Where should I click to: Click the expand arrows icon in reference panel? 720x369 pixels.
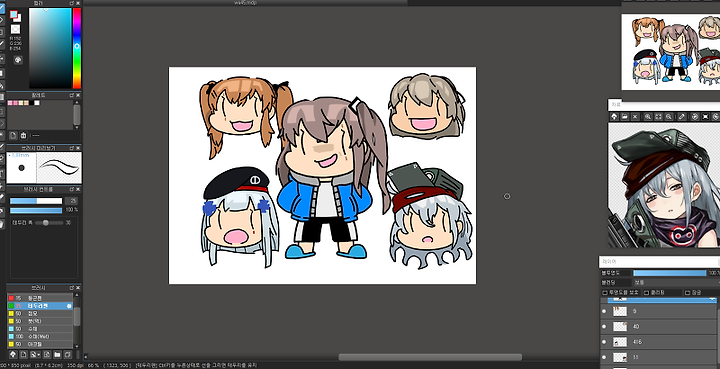point(705,117)
